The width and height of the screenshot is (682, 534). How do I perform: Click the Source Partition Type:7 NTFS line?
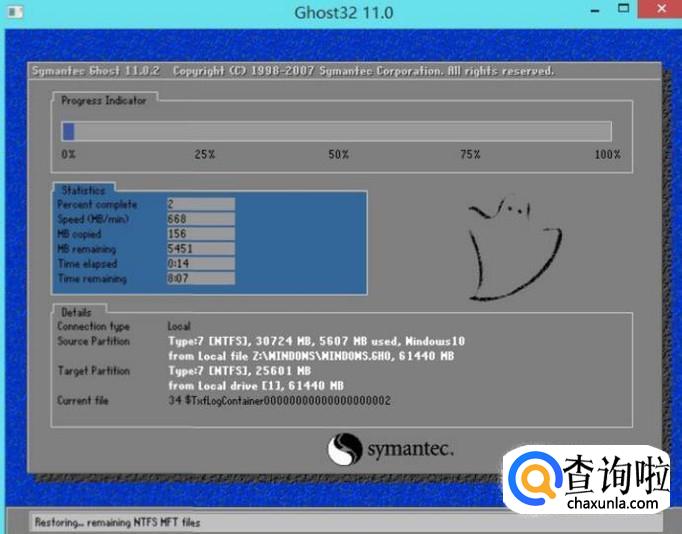pos(317,341)
